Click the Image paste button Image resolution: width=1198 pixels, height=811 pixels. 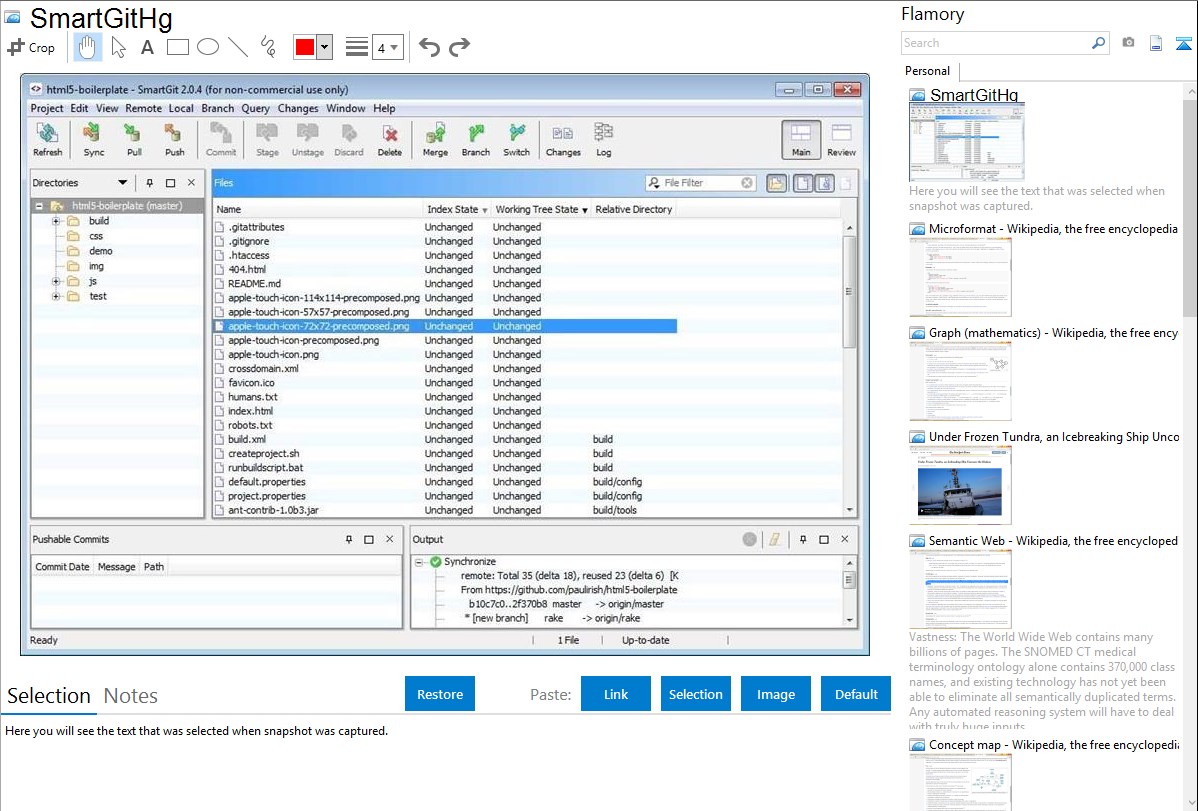[x=776, y=694]
